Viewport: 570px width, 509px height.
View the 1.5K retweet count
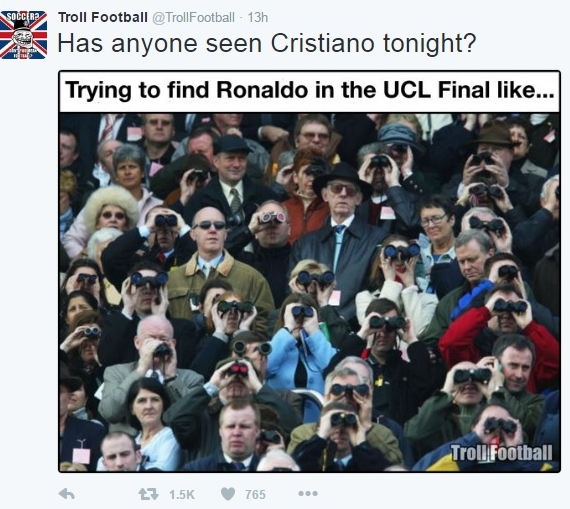coord(182,494)
